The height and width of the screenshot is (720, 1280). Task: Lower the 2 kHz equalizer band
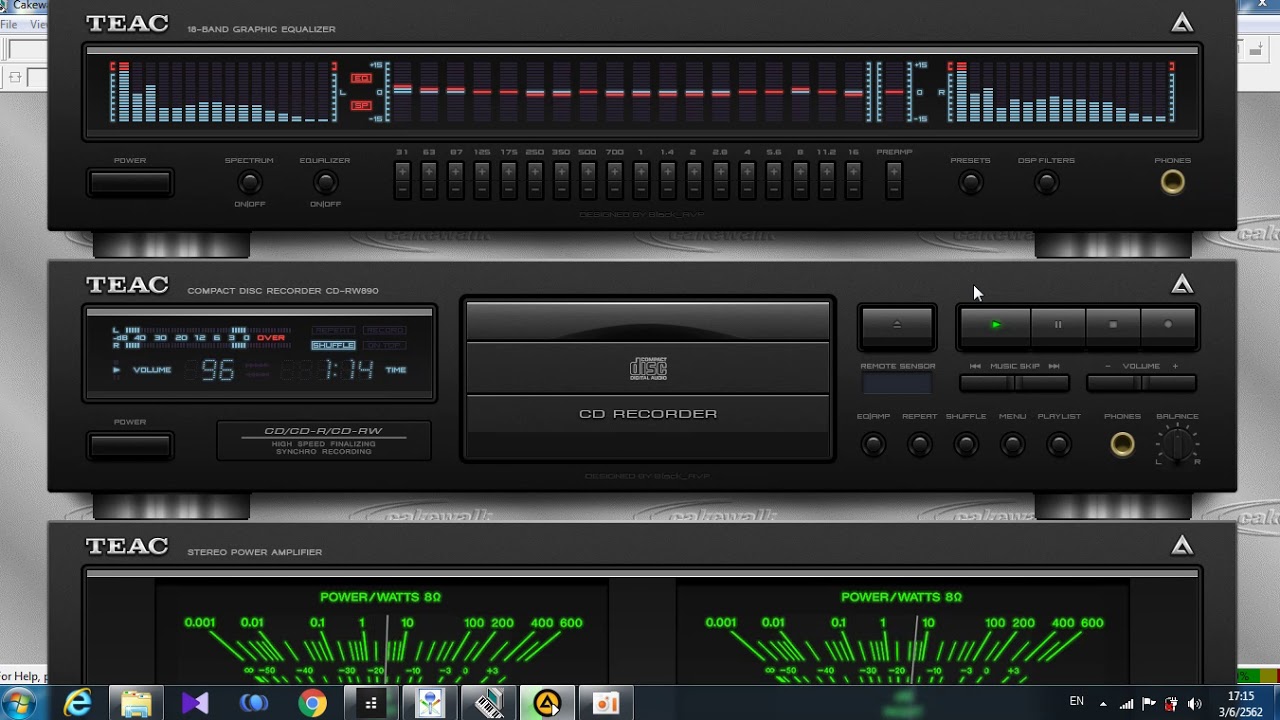[x=694, y=190]
